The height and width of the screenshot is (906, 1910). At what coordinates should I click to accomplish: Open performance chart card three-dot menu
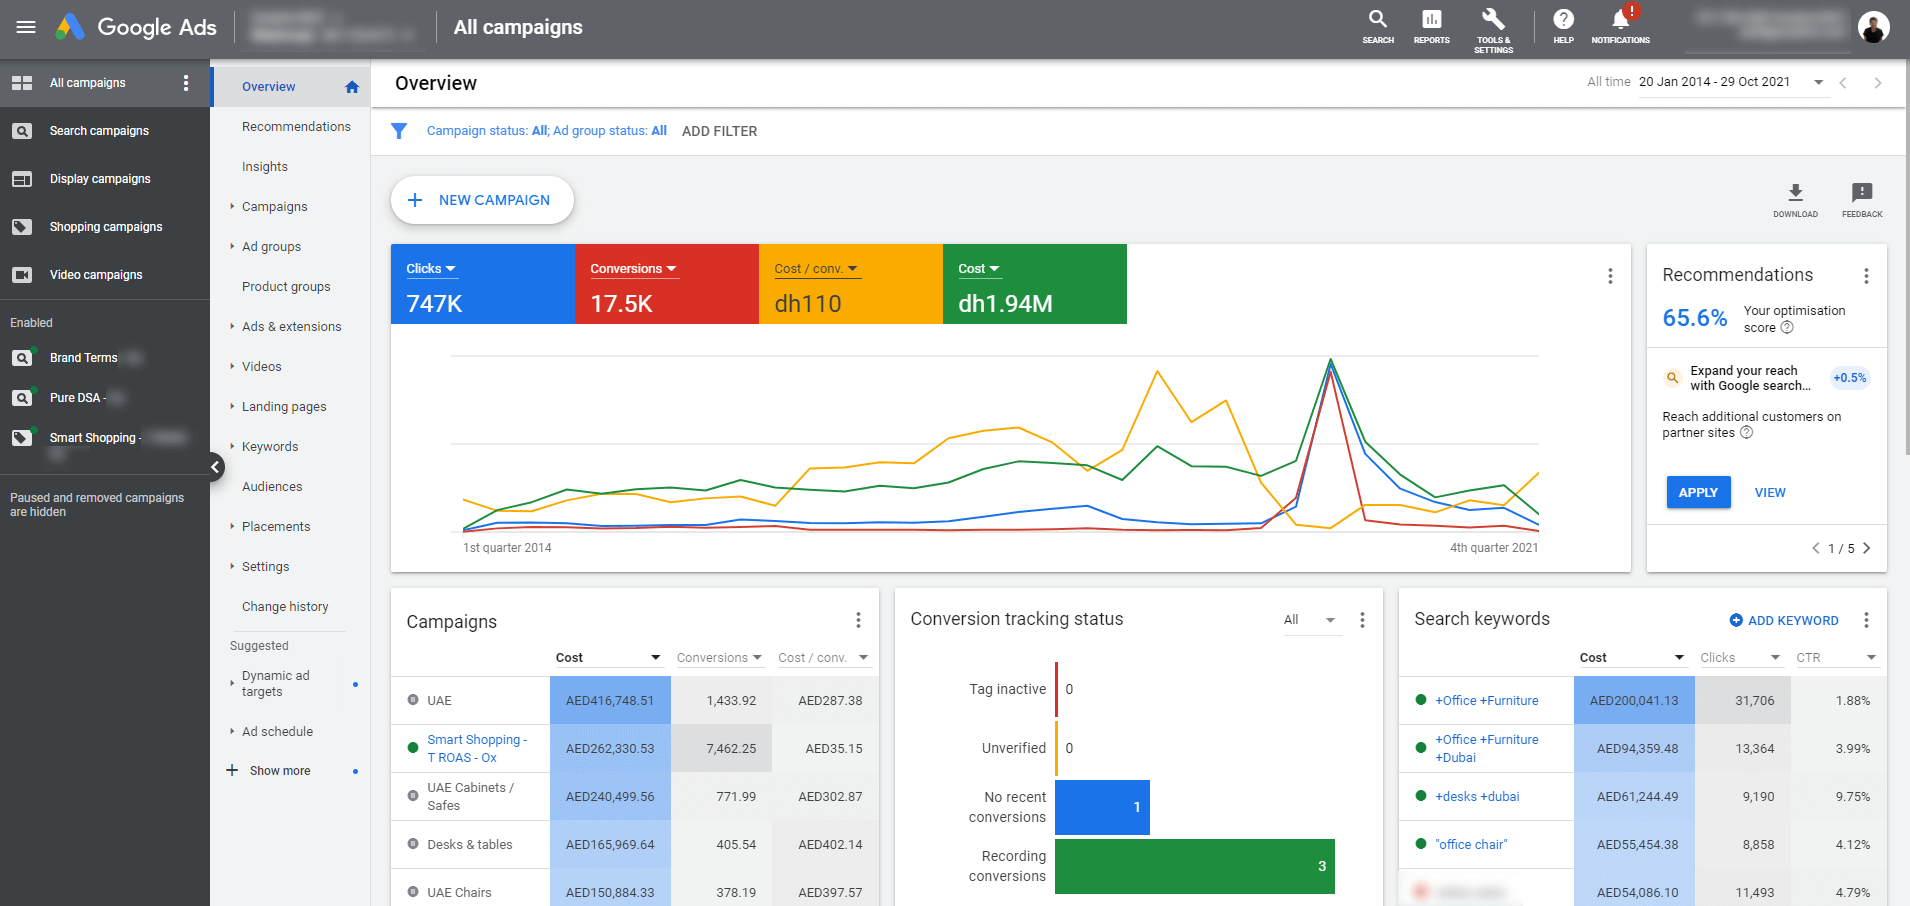point(1610,276)
